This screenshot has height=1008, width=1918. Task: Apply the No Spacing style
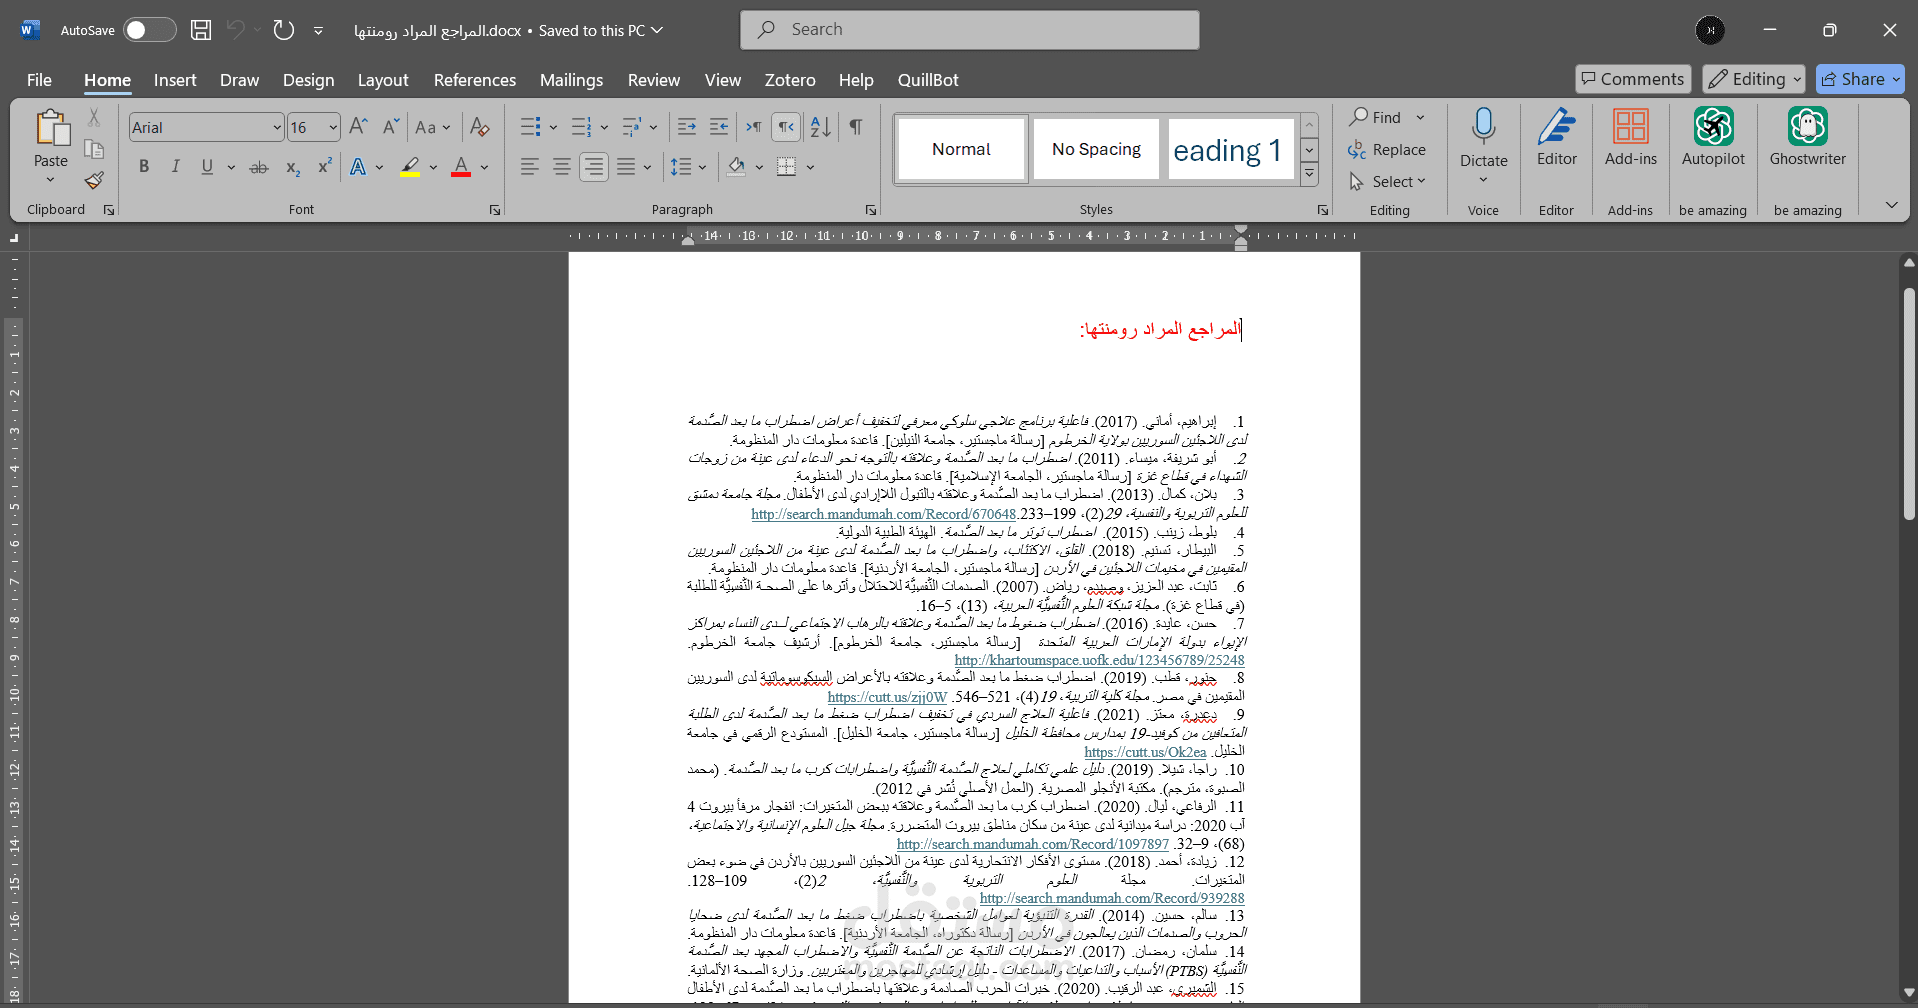[x=1096, y=149]
